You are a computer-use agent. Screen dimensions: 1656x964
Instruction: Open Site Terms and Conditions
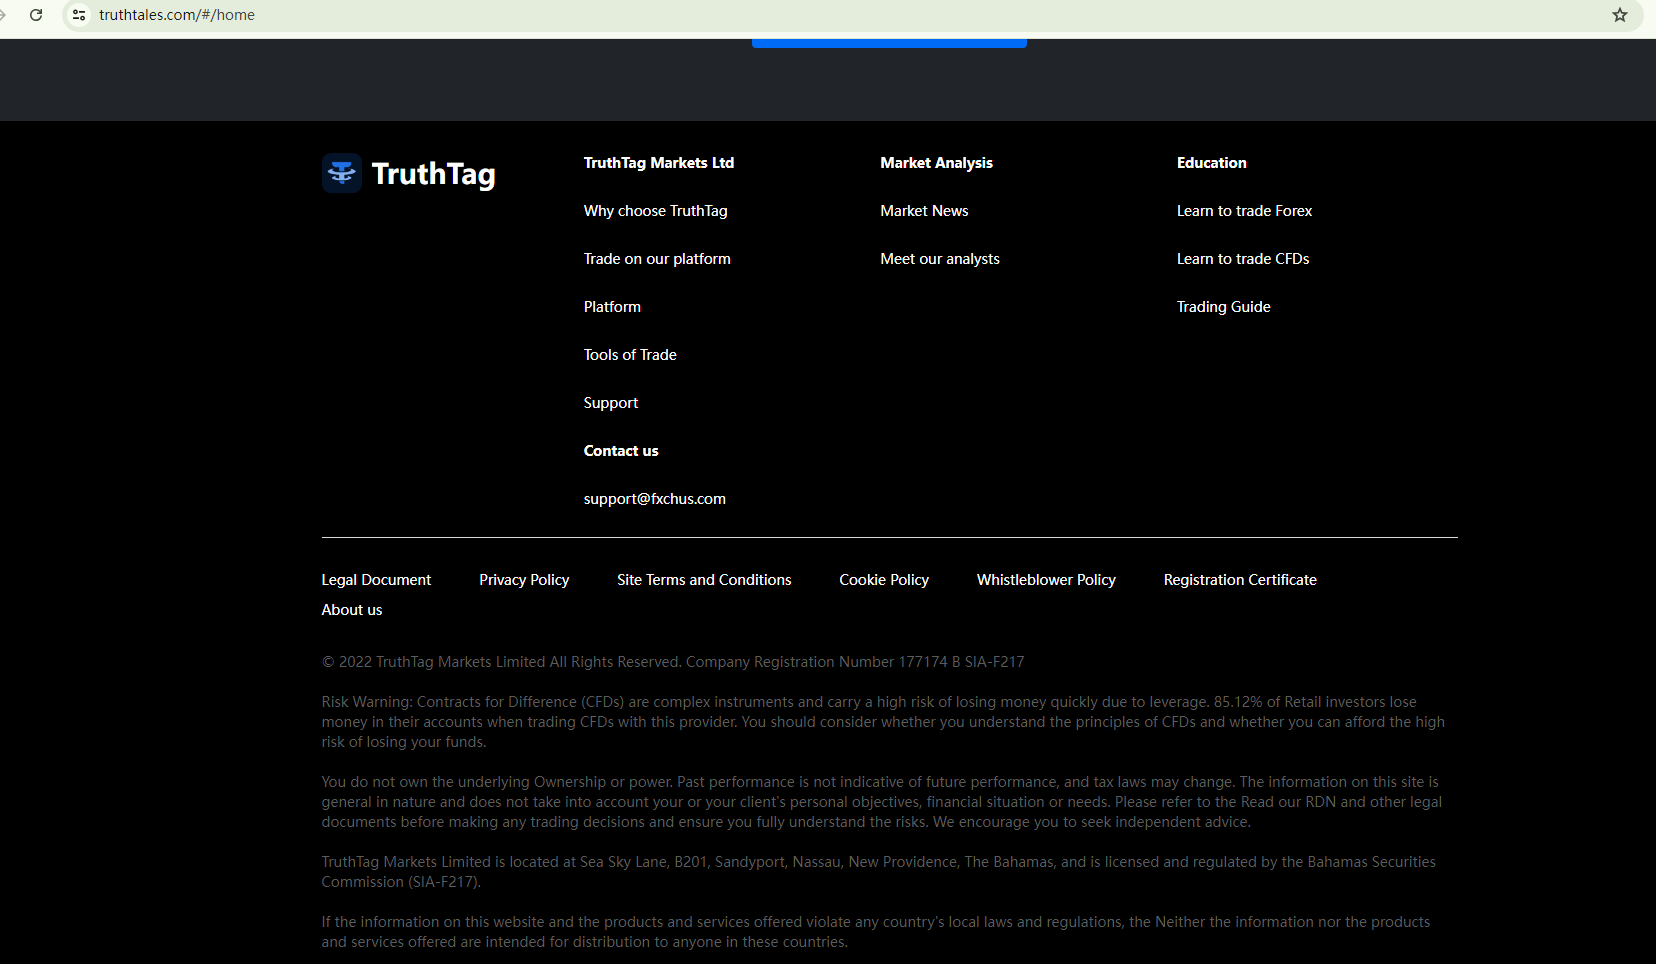tap(704, 580)
